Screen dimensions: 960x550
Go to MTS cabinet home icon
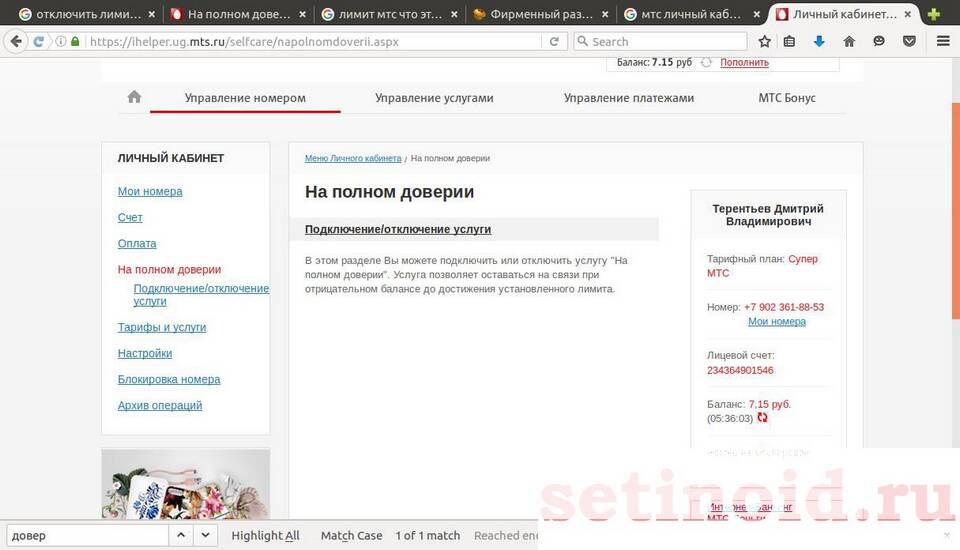(x=134, y=97)
